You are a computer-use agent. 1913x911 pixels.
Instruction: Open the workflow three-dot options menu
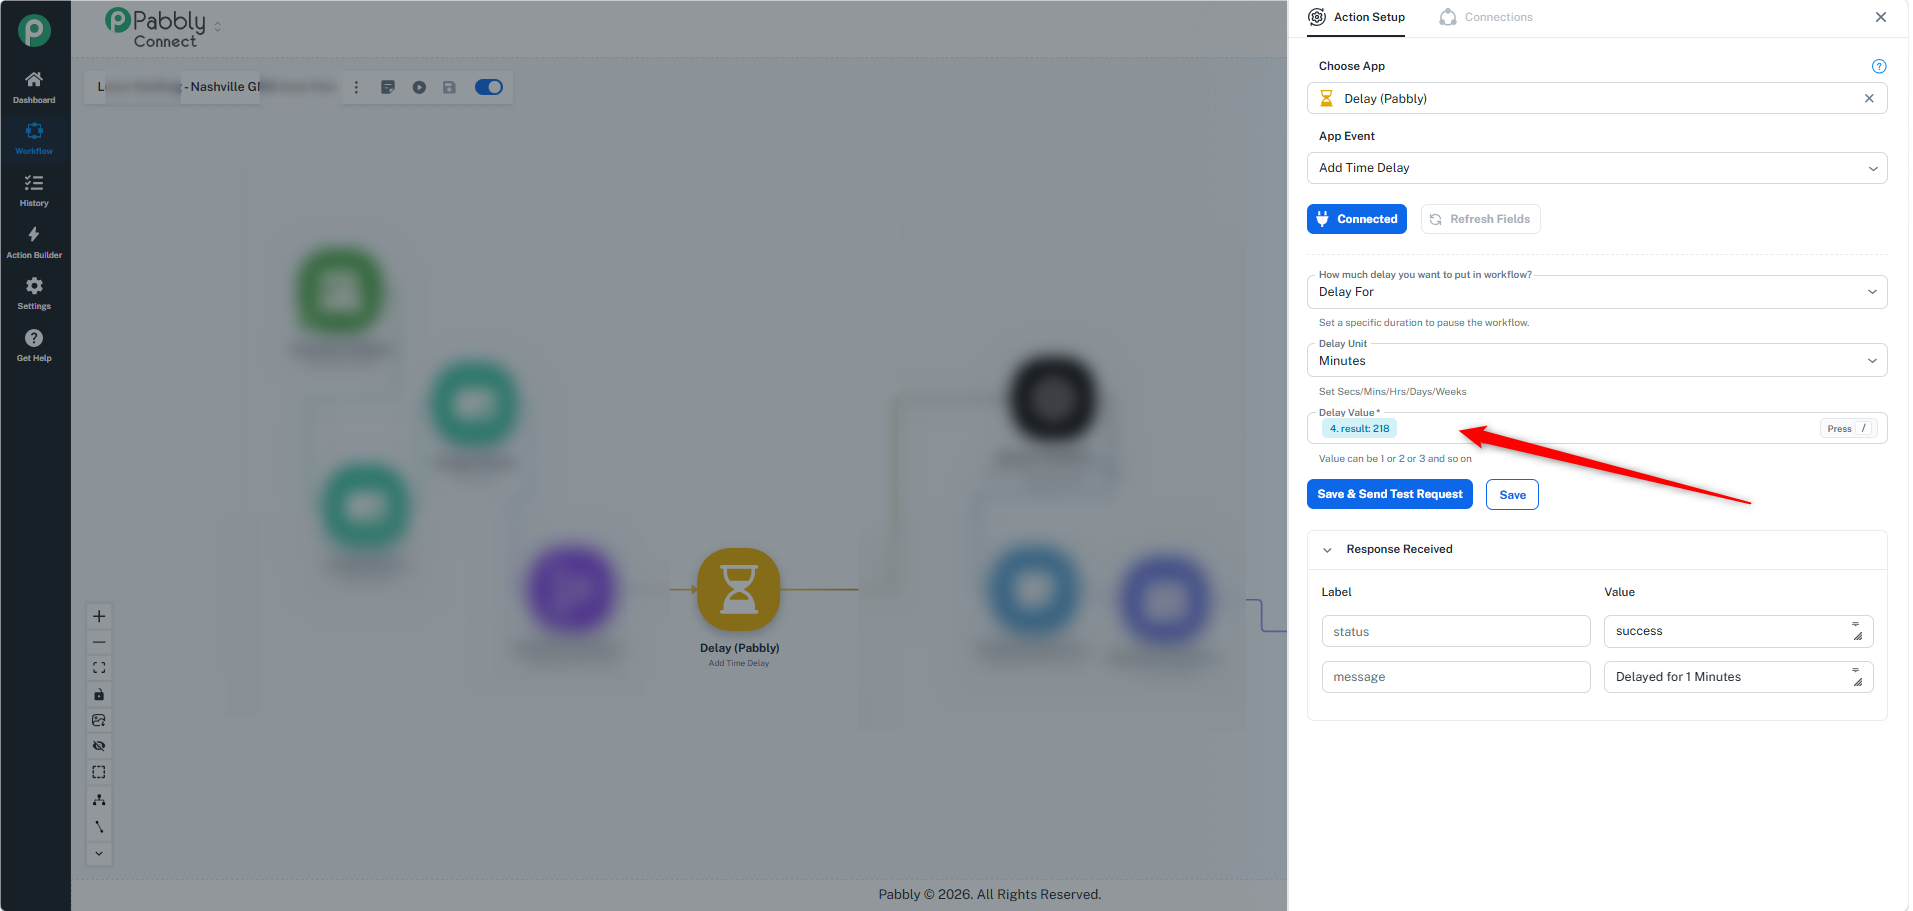(x=356, y=87)
